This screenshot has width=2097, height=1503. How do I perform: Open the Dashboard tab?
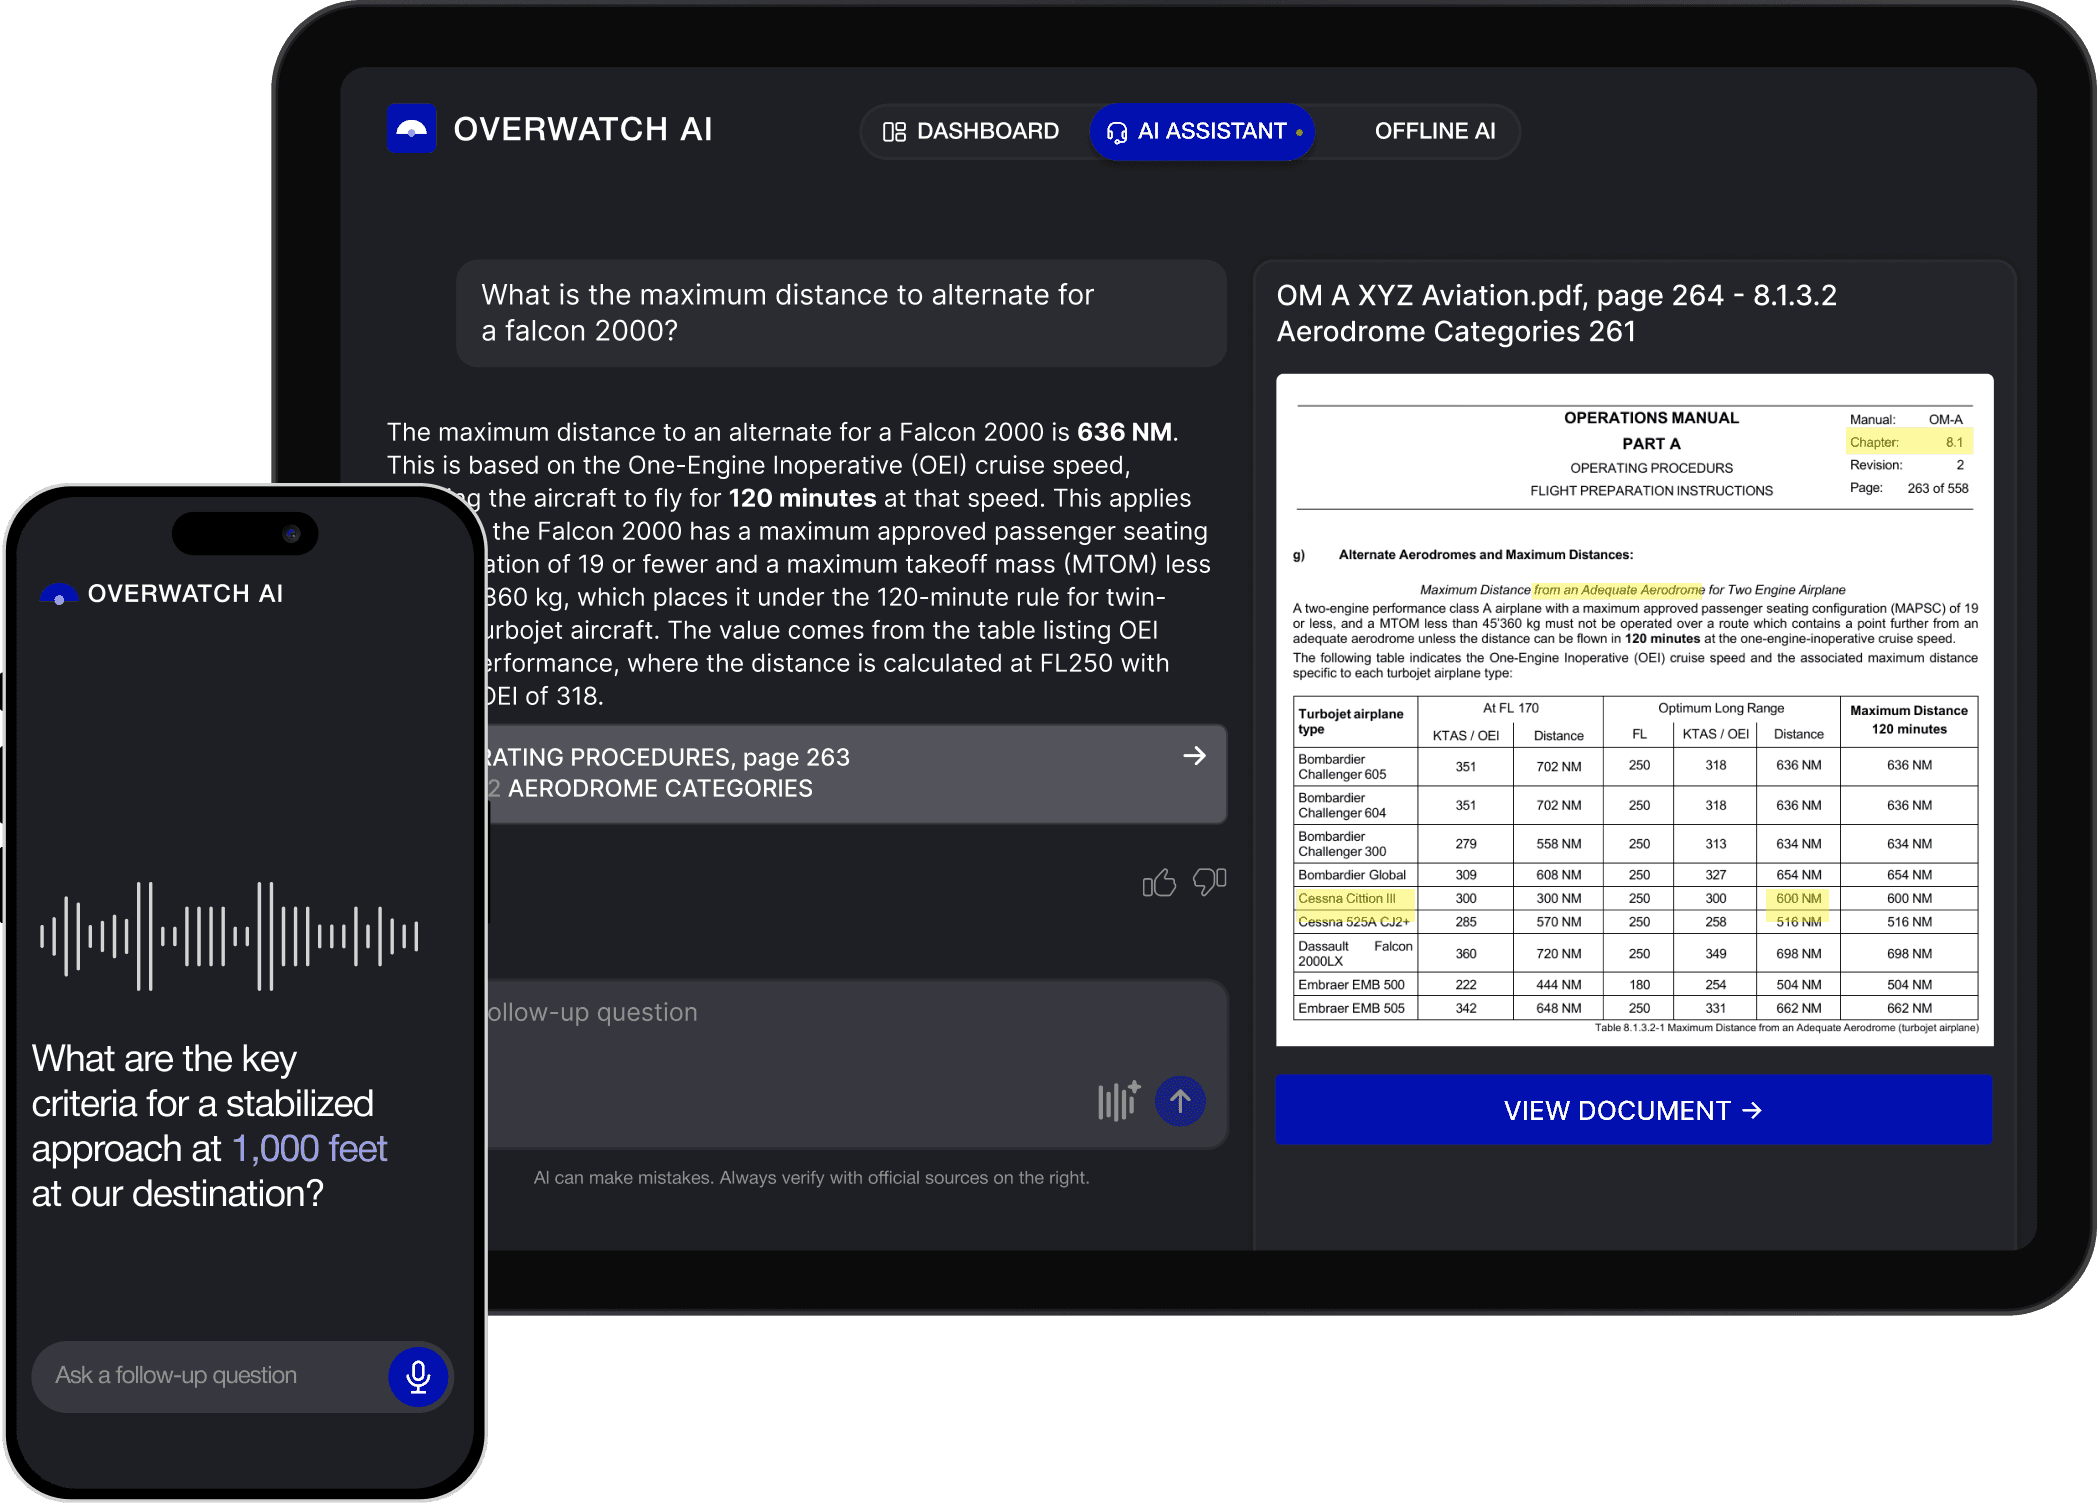[x=970, y=131]
